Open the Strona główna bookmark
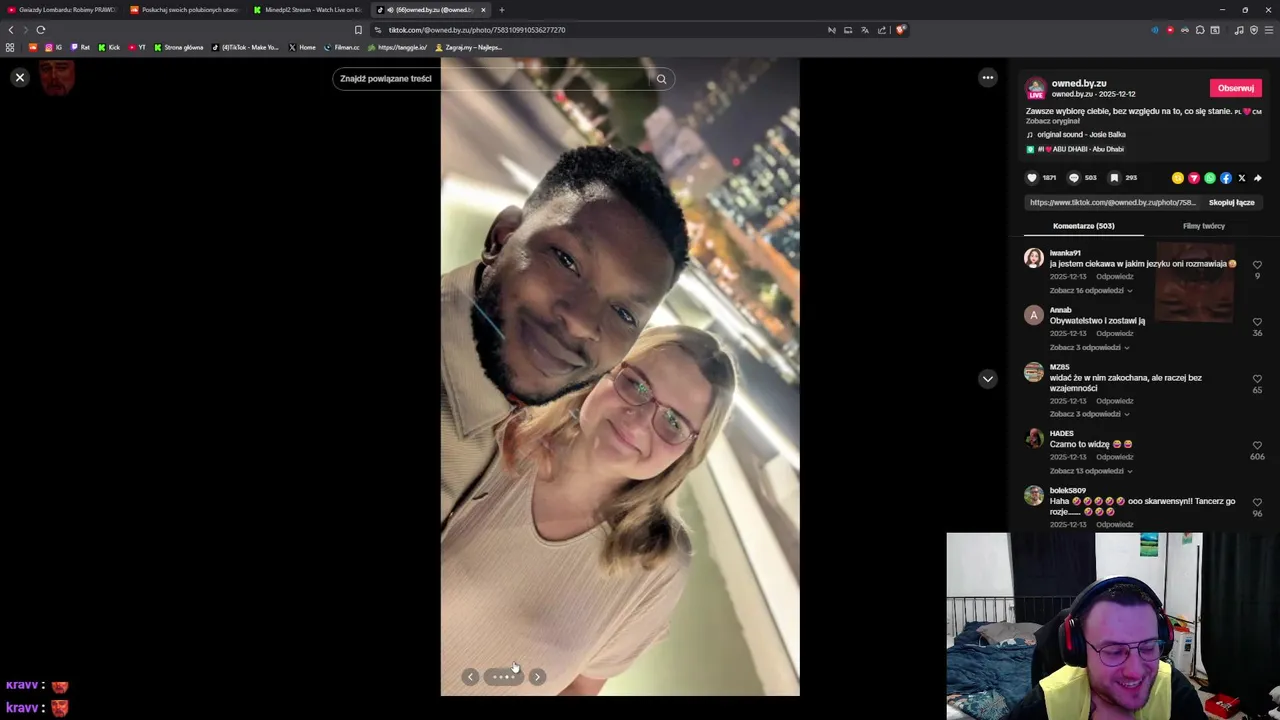The width and height of the screenshot is (1280, 720). pyautogui.click(x=178, y=47)
